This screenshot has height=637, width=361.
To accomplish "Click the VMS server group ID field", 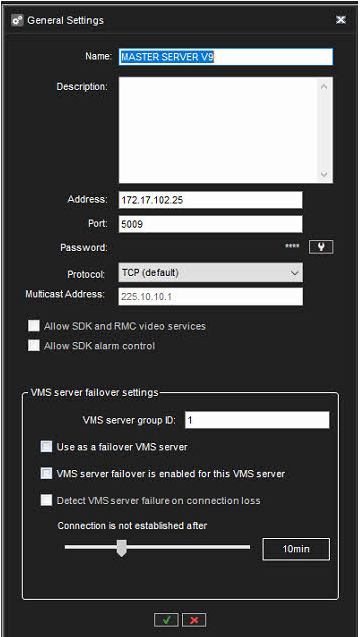I will (x=257, y=420).
